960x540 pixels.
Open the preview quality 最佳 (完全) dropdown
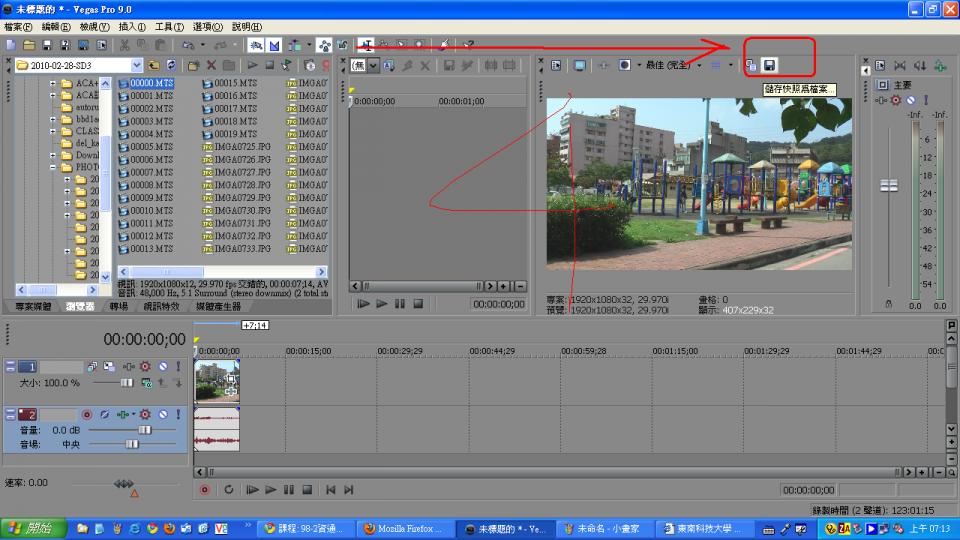tap(698, 65)
